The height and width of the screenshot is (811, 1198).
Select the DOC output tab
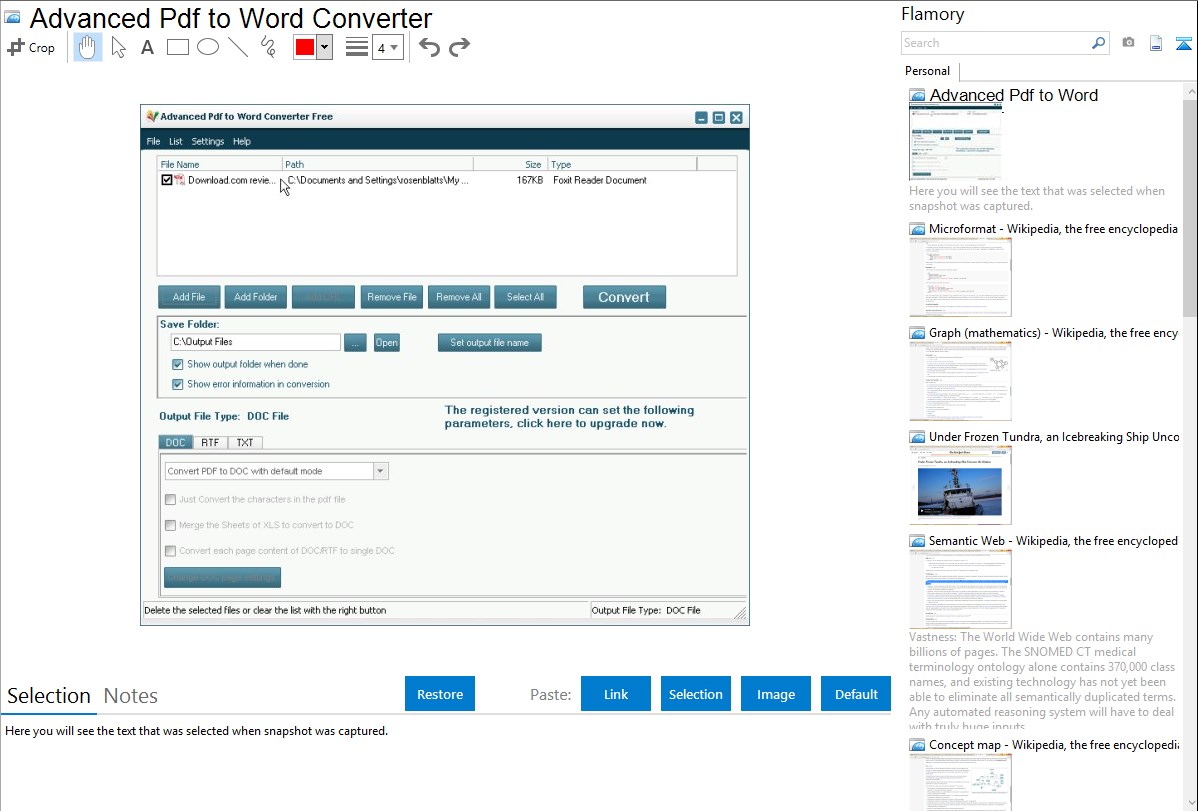[175, 443]
